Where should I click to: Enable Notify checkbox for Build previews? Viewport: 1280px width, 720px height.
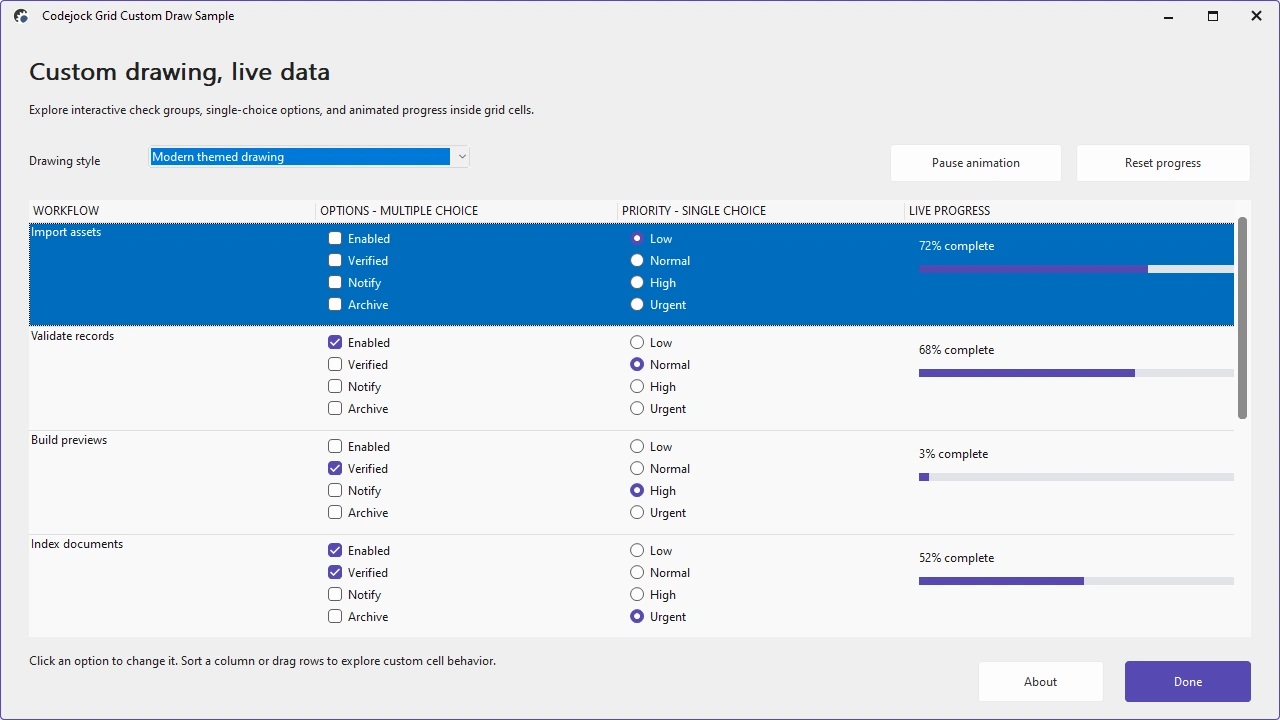(x=335, y=491)
